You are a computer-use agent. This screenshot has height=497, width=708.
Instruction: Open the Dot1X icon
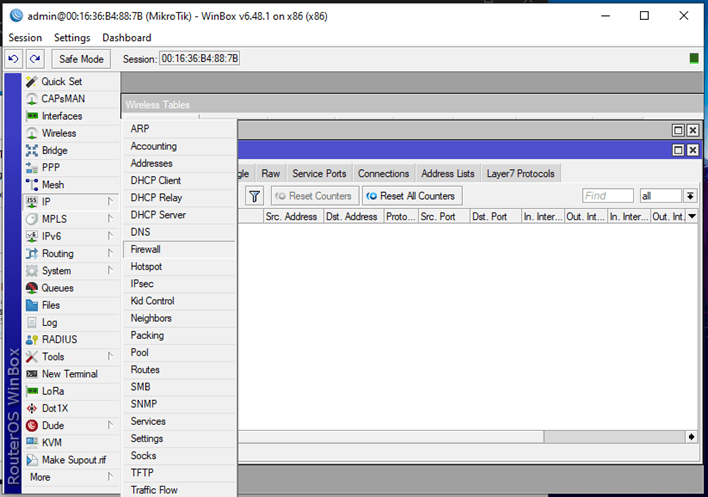[x=32, y=408]
